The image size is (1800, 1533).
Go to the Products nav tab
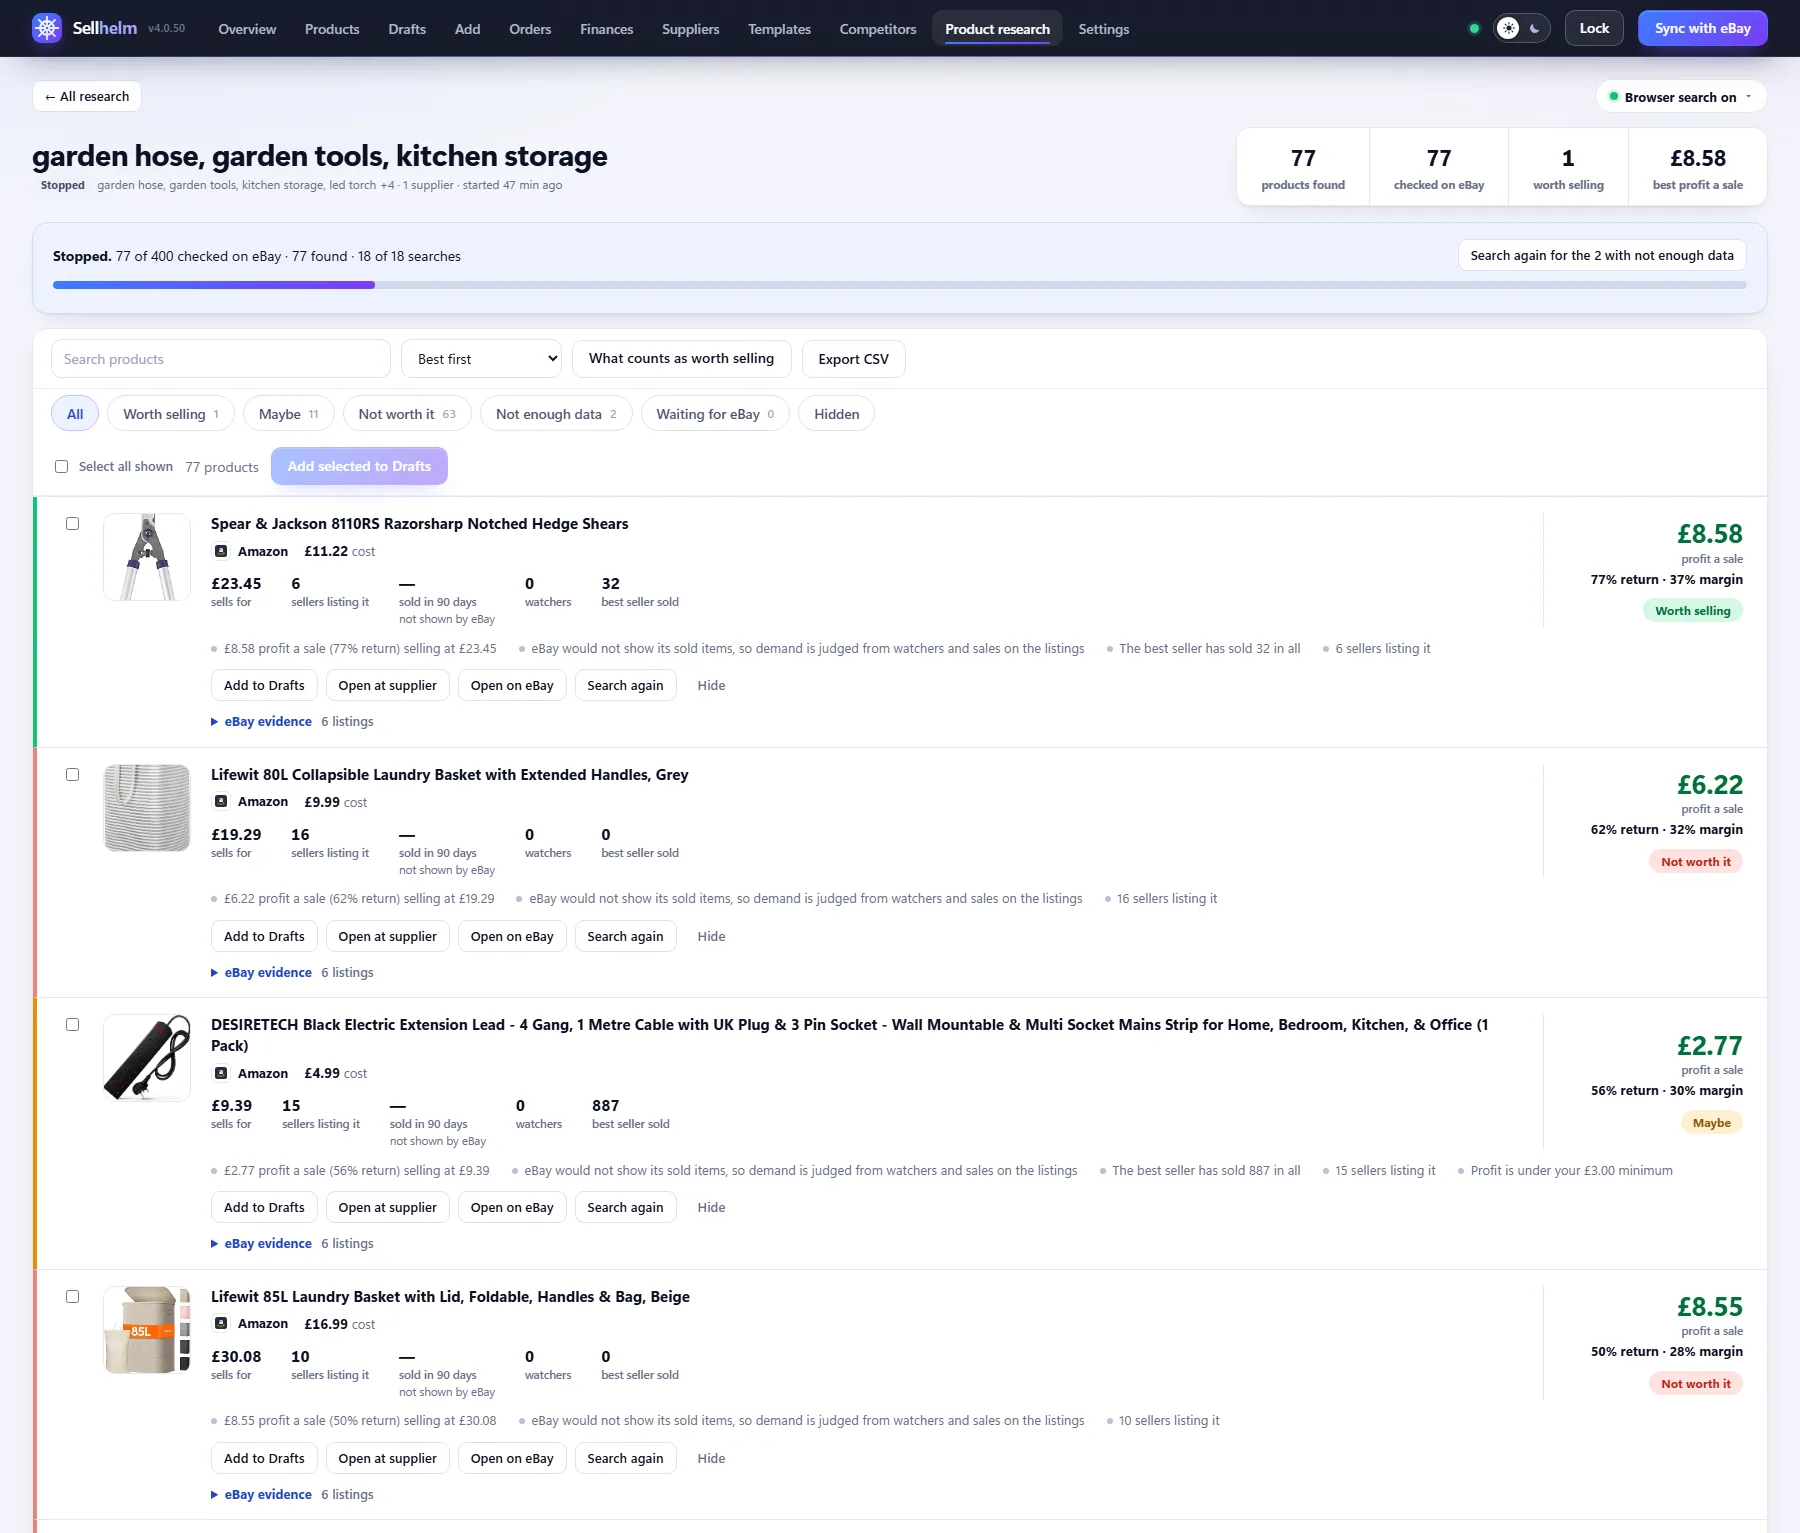coord(332,29)
